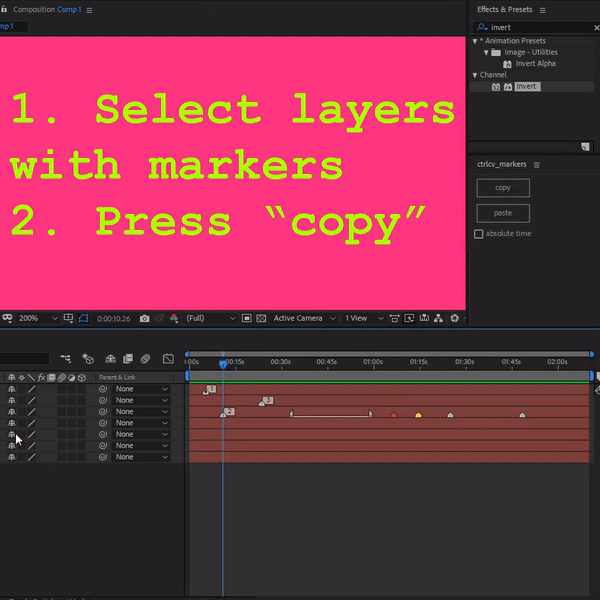Open the Effects & Presets panel menu
Viewport: 600px width, 600px height.
[x=543, y=10]
